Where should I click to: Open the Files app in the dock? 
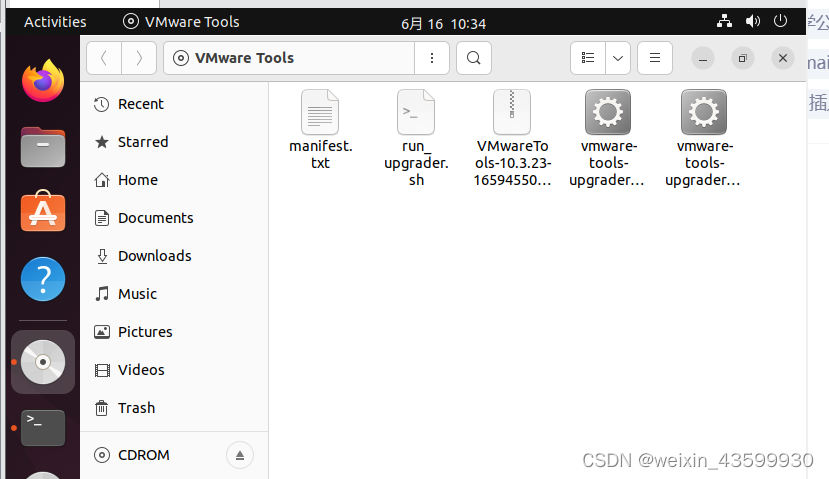pos(43,147)
